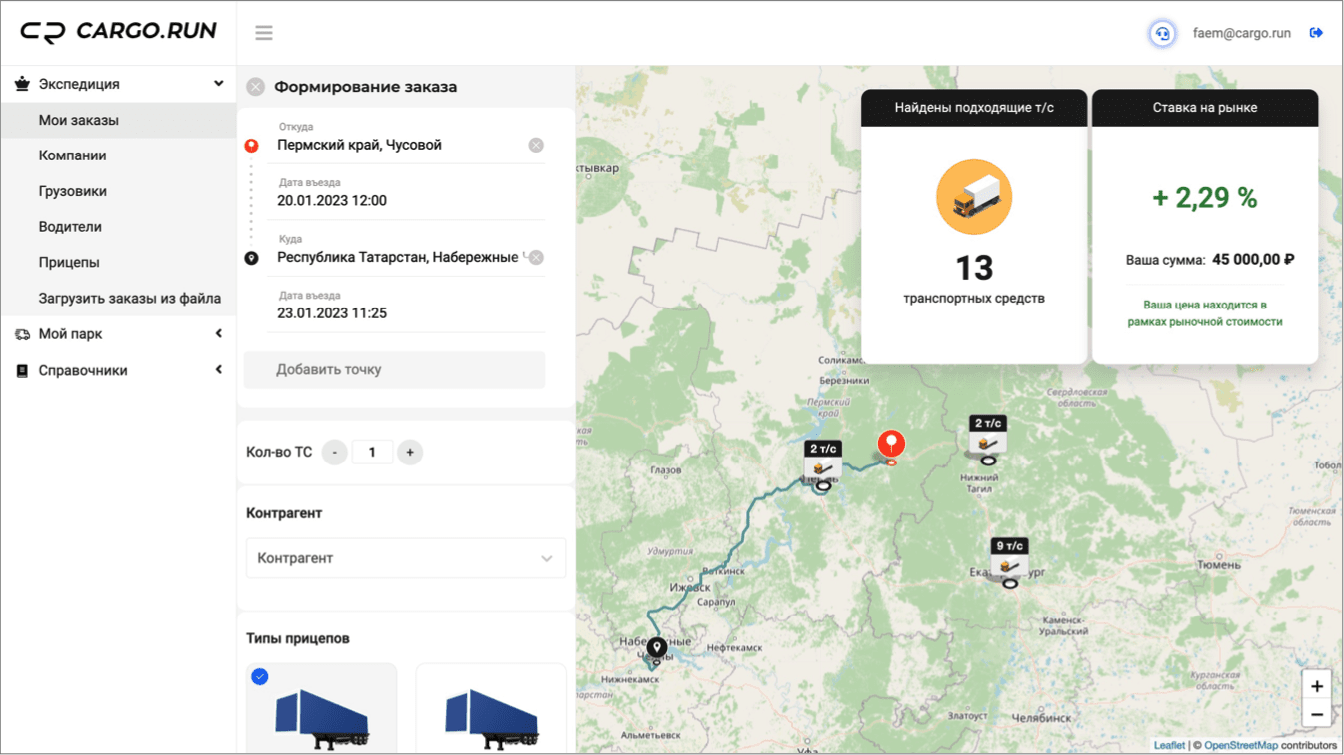Clear the Республика Татарстан destination field
Screen dimensions: 1344x755
(537, 257)
